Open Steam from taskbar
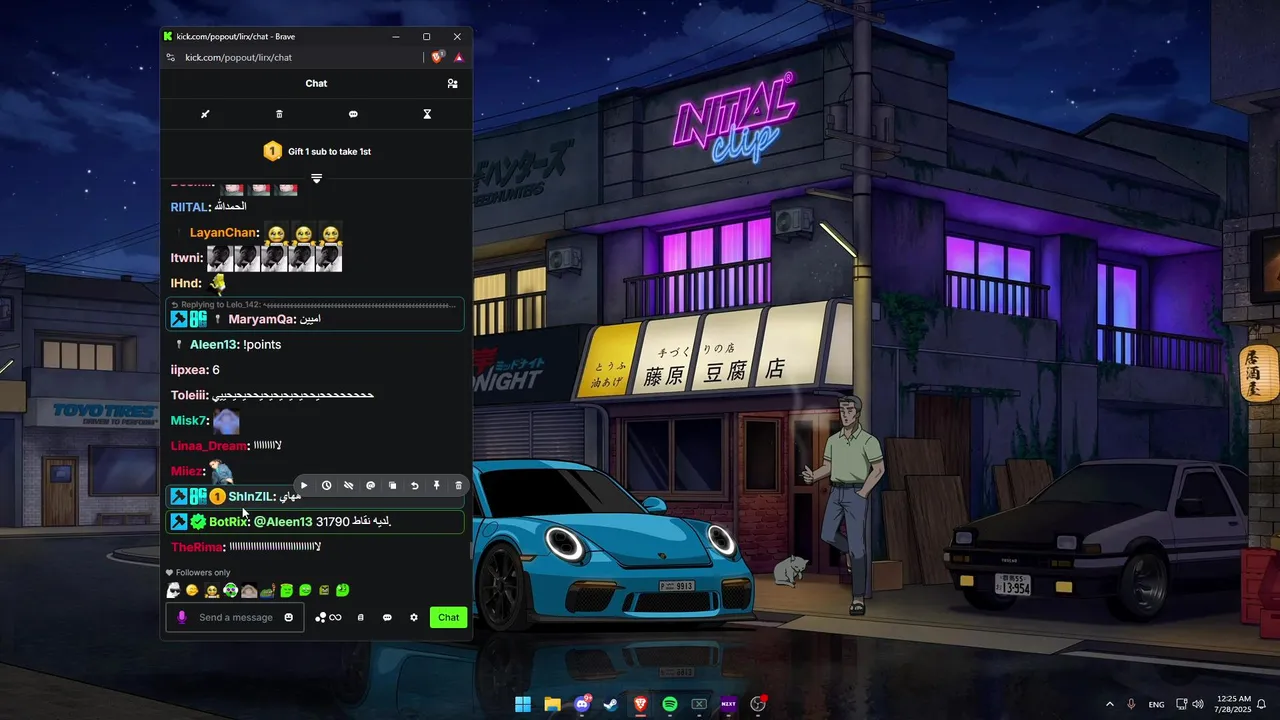This screenshot has height=720, width=1280. [611, 704]
